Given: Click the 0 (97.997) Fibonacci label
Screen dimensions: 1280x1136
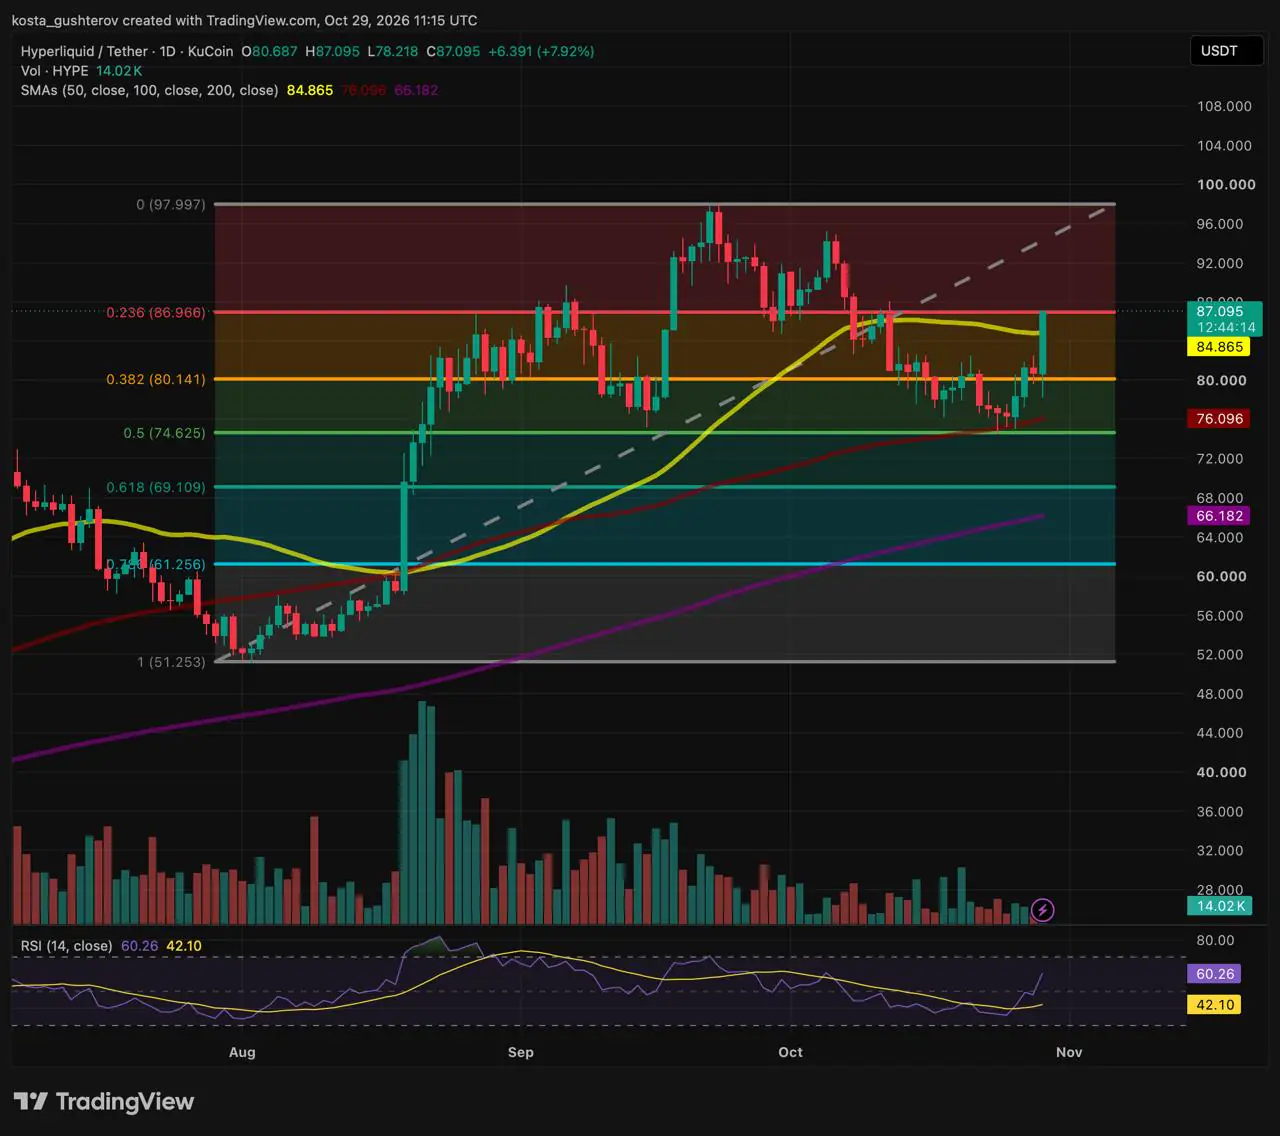Looking at the screenshot, I should coord(171,205).
